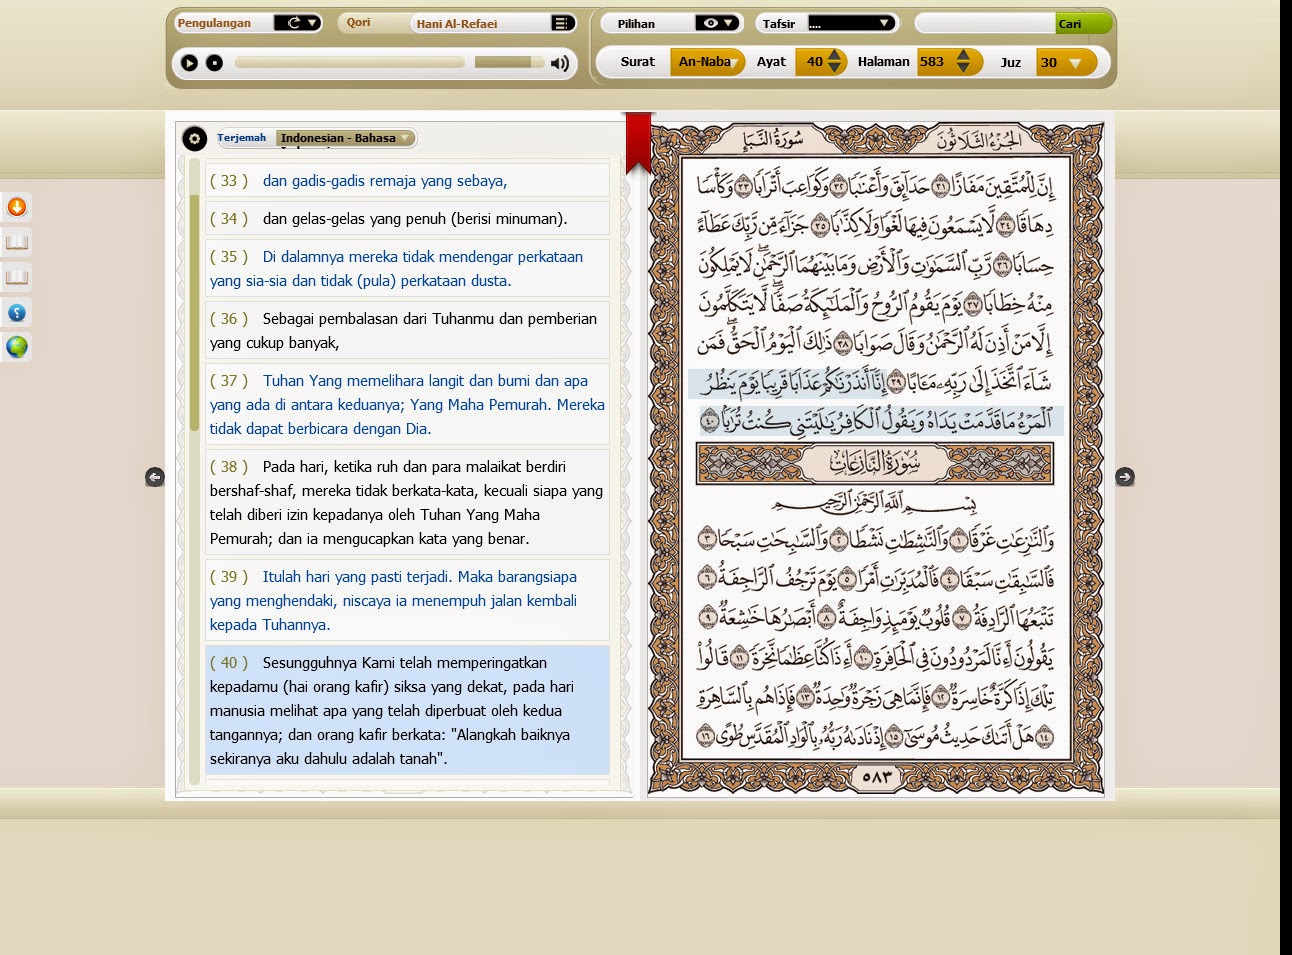This screenshot has width=1292, height=955.
Task: Open the Surat An-Naba dropdown
Action: click(708, 62)
